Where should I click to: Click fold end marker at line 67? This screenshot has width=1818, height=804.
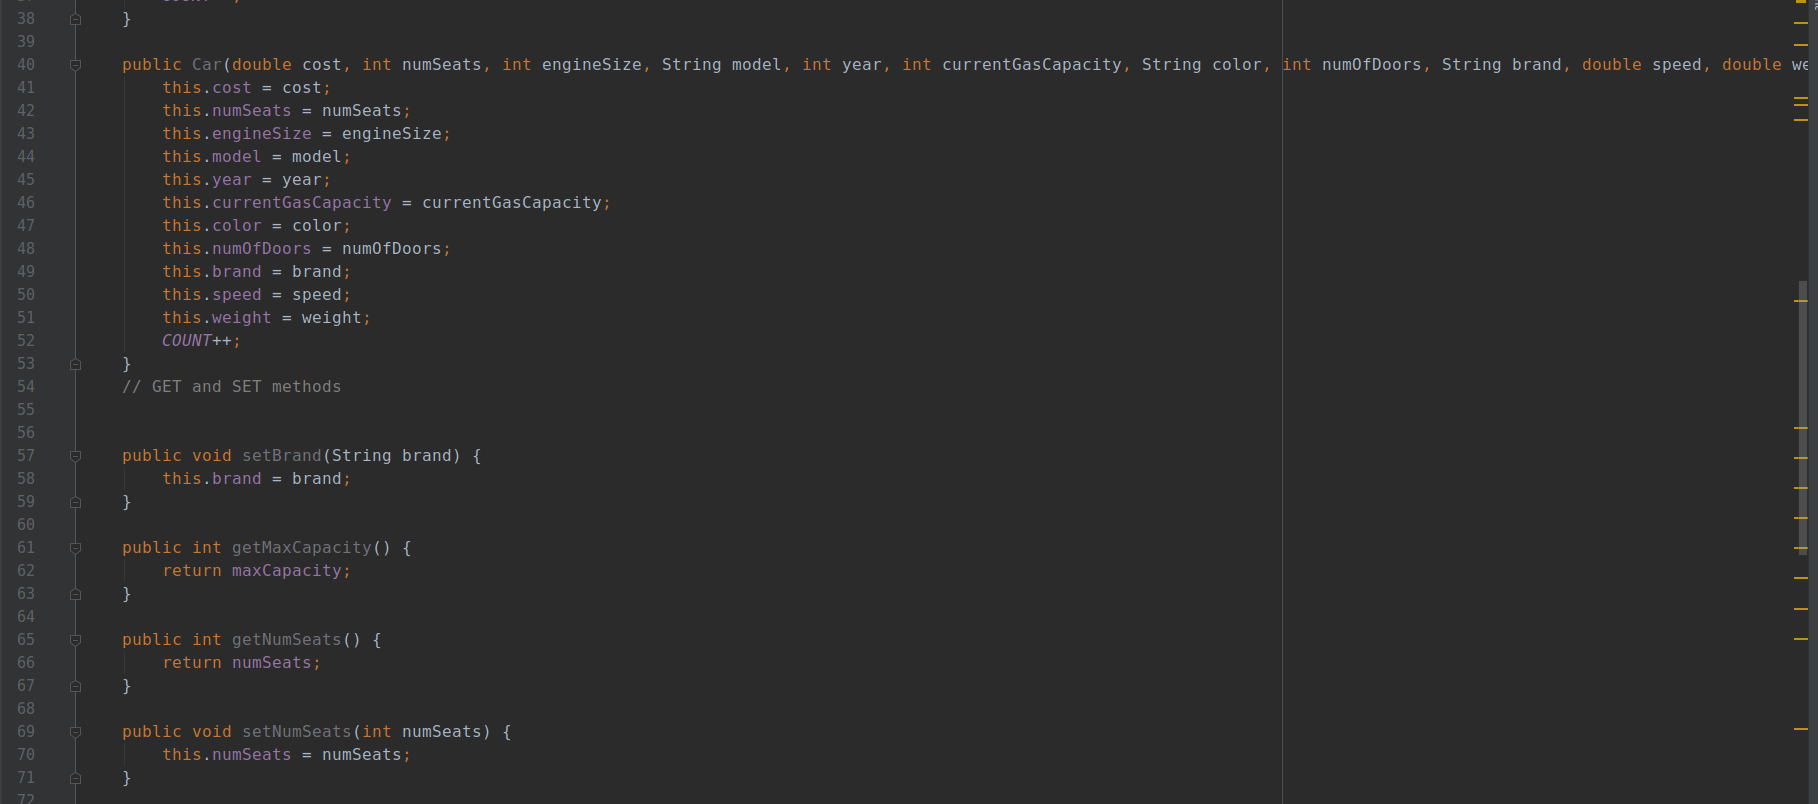pyautogui.click(x=75, y=686)
